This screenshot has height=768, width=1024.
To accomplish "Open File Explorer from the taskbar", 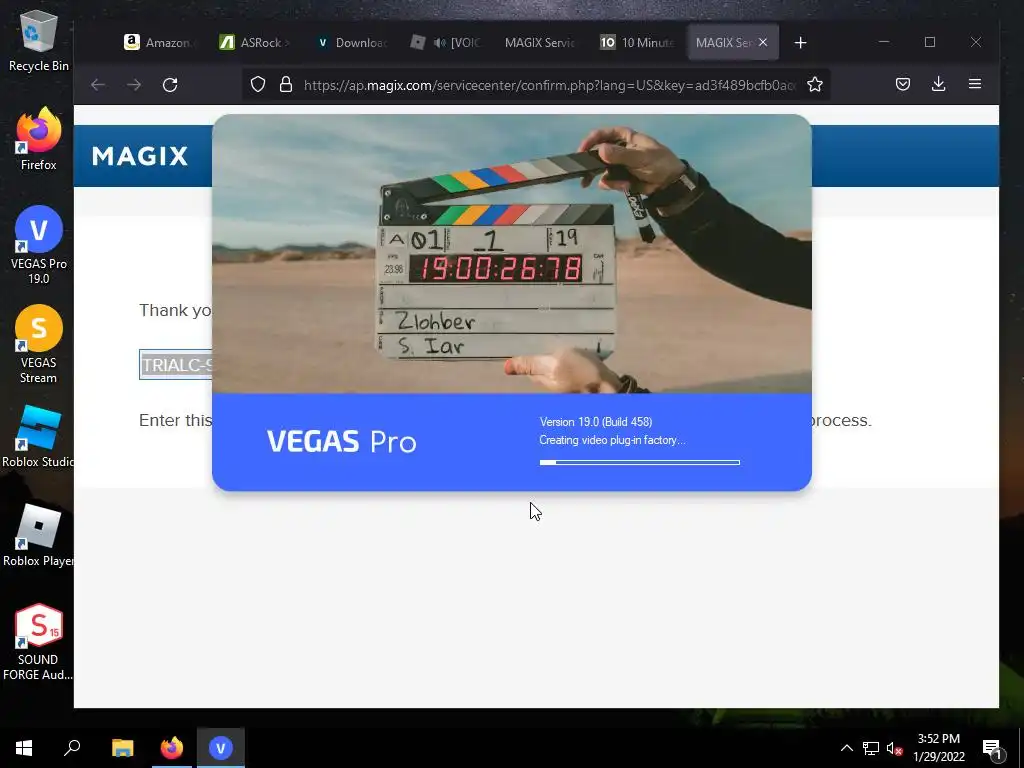I will (122, 747).
